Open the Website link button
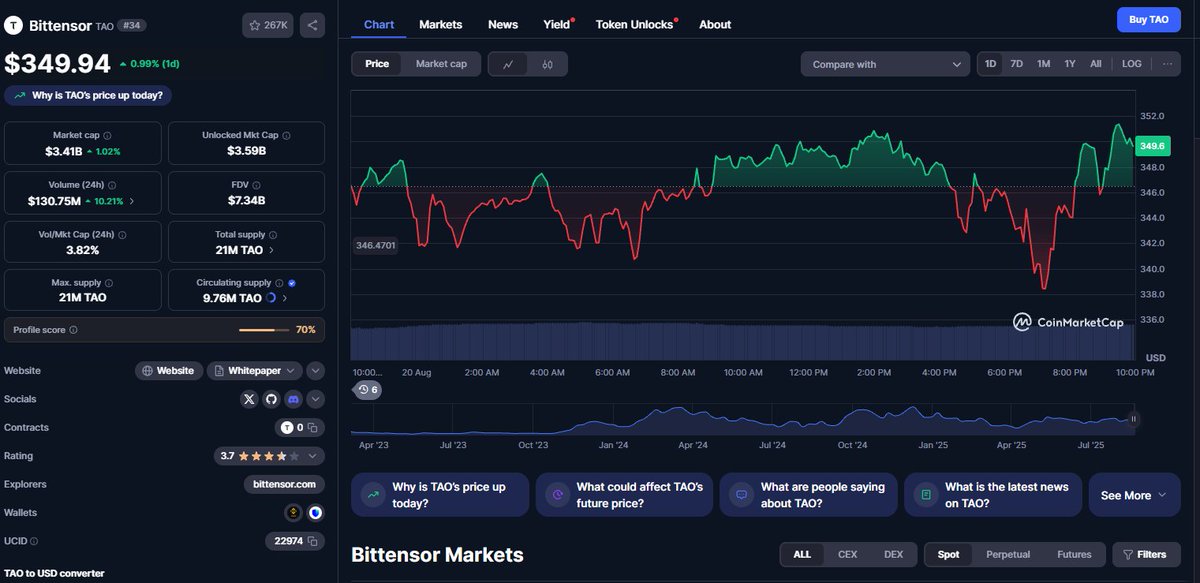1200x583 pixels. (169, 370)
